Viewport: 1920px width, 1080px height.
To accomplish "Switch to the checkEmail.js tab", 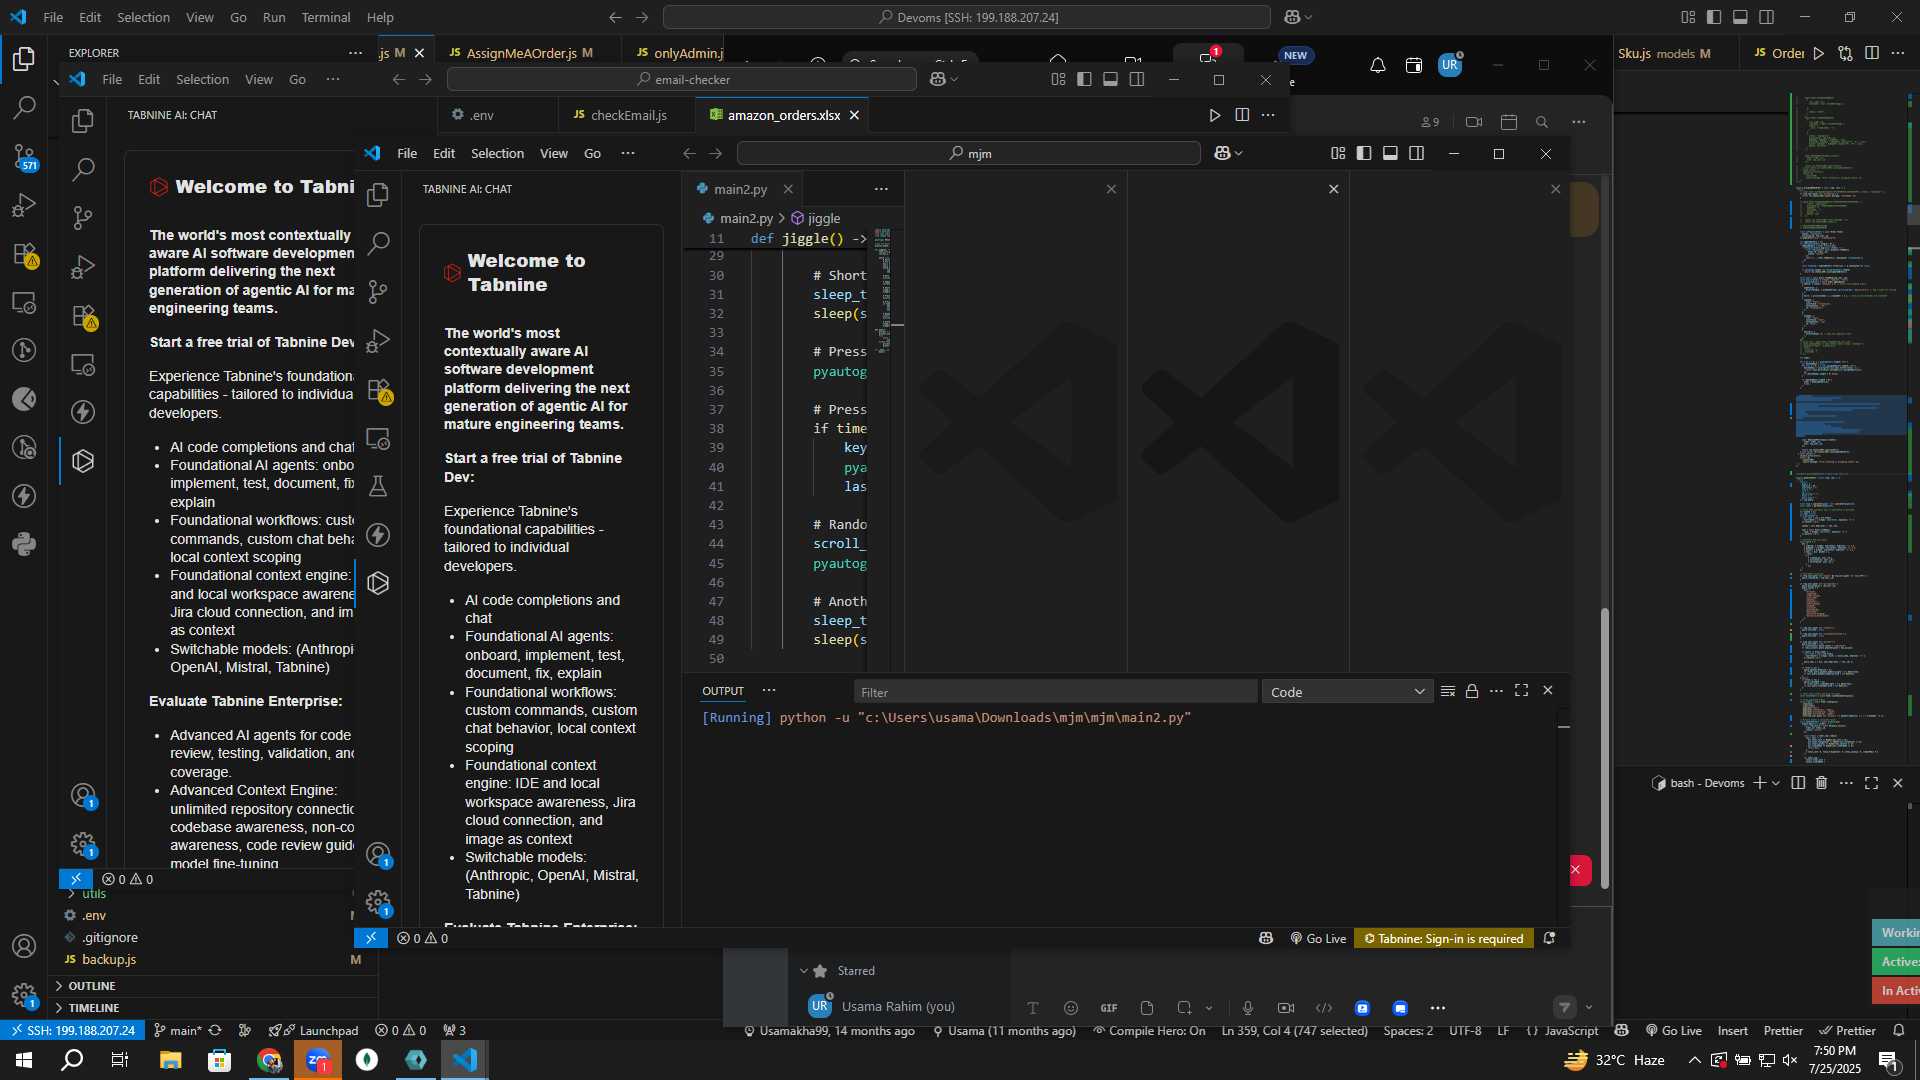I will 628,115.
